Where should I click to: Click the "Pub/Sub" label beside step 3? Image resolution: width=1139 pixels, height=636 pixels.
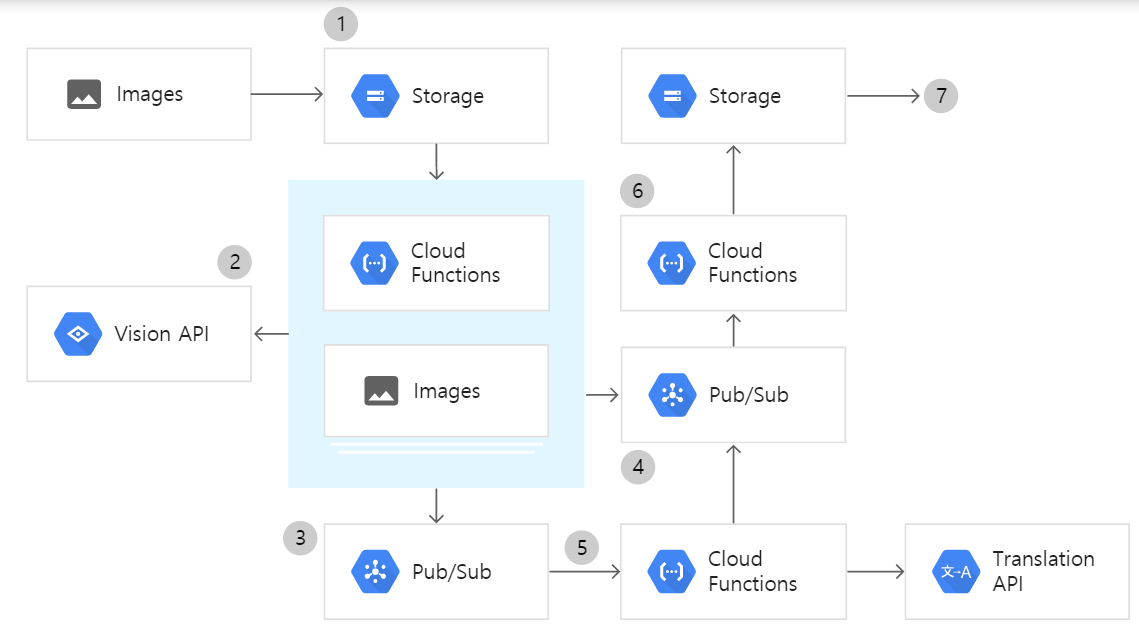(x=452, y=571)
